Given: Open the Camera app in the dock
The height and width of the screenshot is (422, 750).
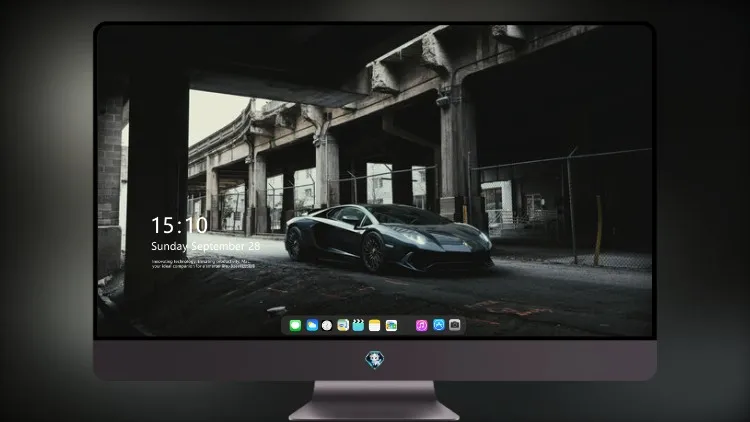Looking at the screenshot, I should [x=455, y=325].
